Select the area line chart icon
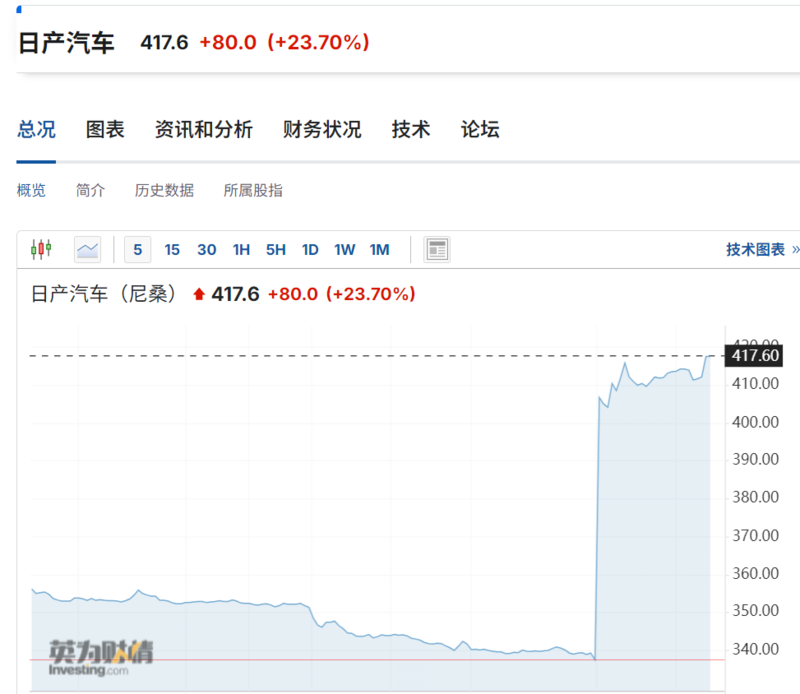 tap(87, 250)
